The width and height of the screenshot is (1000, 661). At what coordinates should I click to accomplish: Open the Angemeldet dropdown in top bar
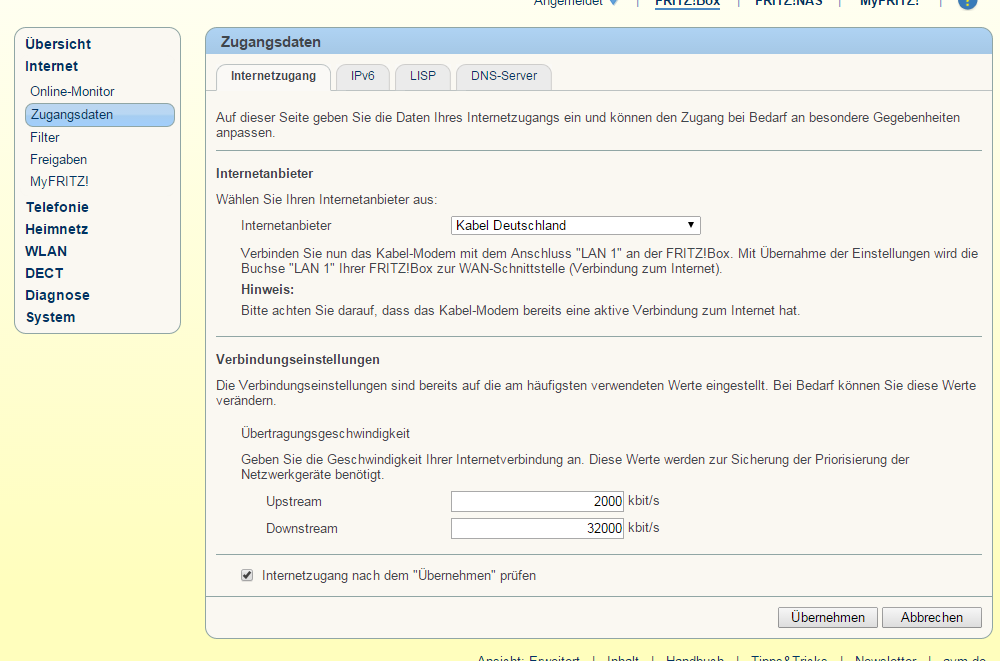click(x=576, y=3)
